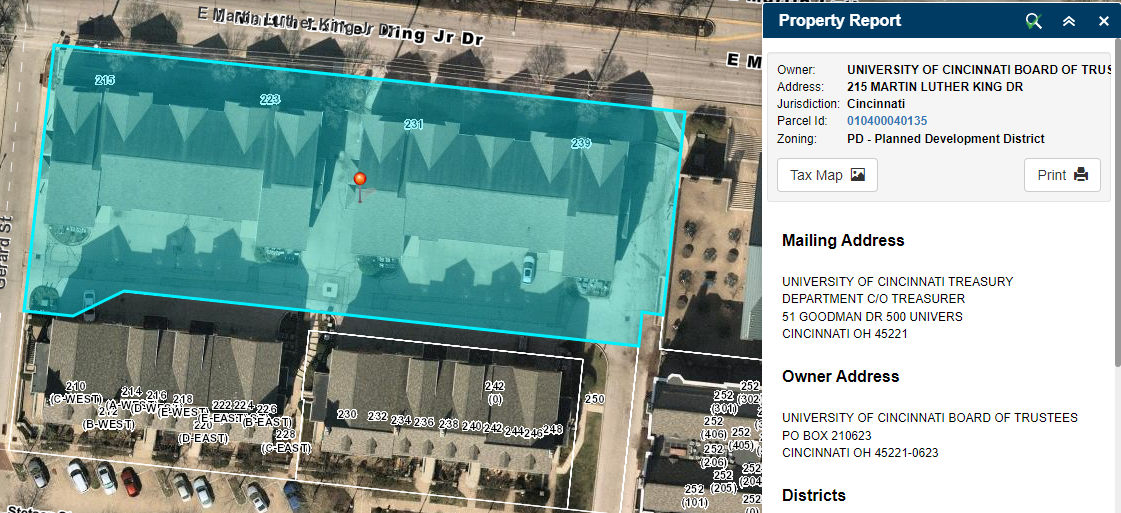Select address label 215 on the map
This screenshot has height=513, width=1121.
(x=105, y=80)
